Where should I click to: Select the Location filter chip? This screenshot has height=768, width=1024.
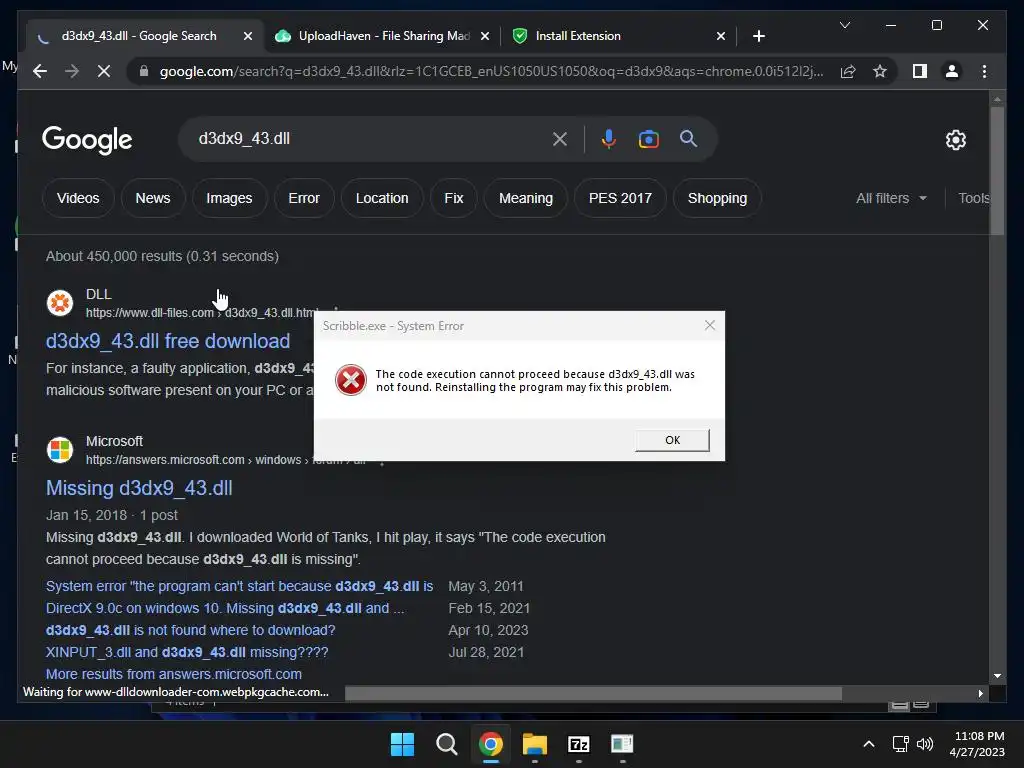tap(382, 198)
